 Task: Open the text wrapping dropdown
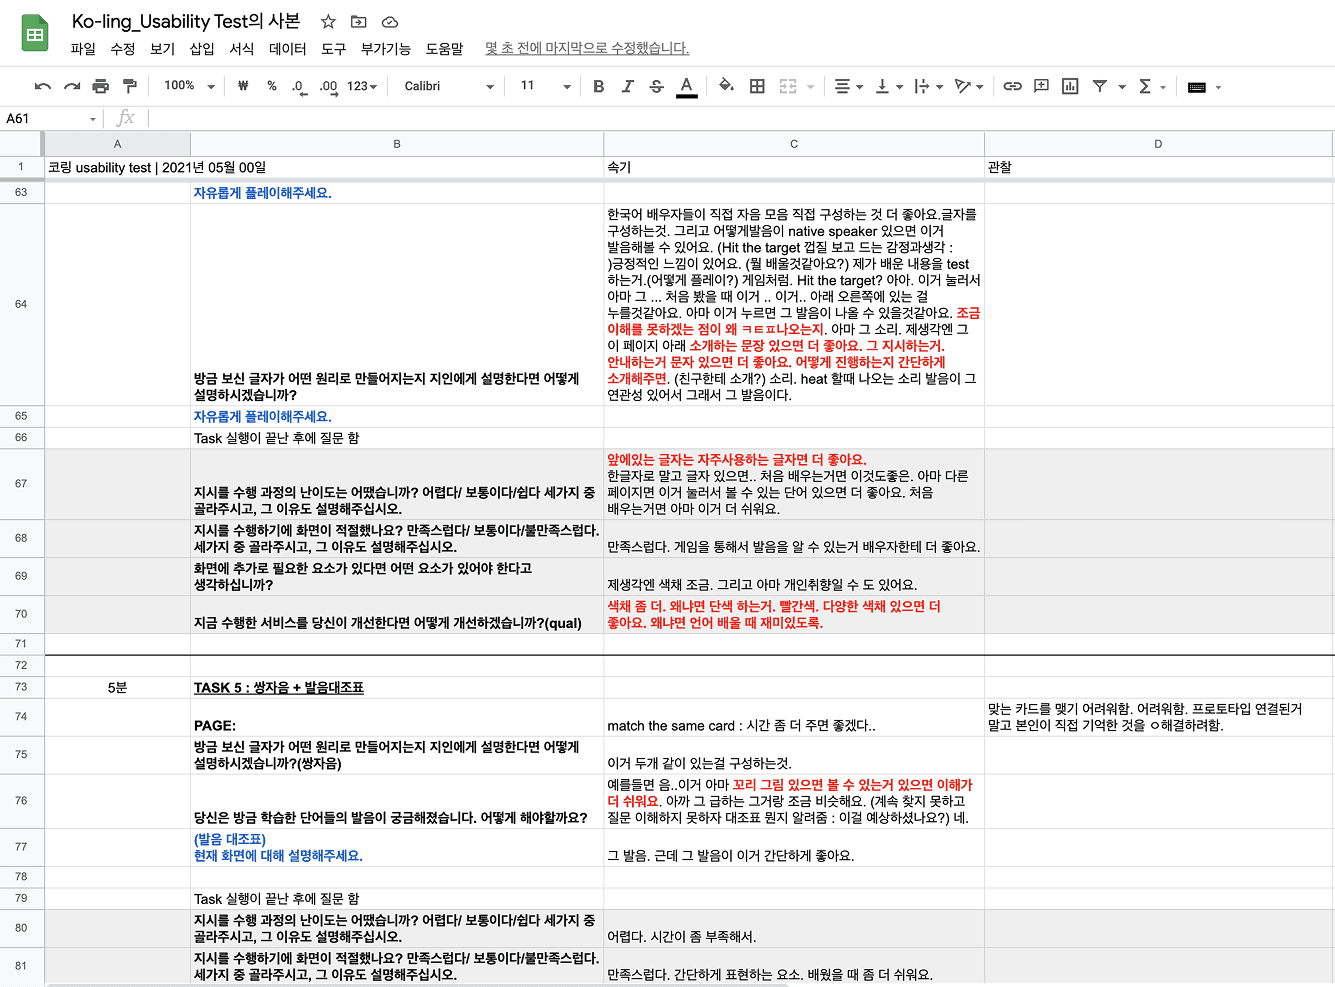(928, 87)
